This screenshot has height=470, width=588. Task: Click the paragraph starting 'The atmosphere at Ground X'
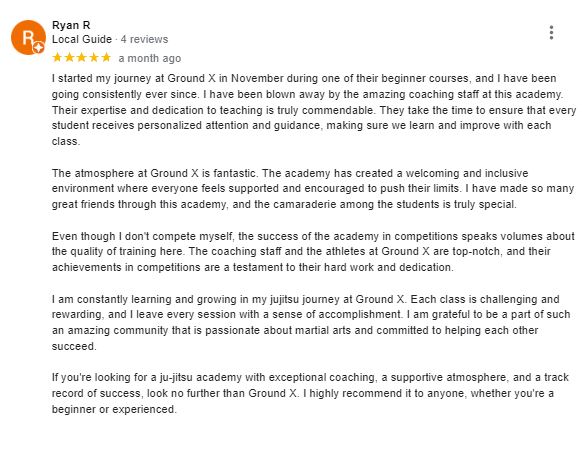point(313,189)
